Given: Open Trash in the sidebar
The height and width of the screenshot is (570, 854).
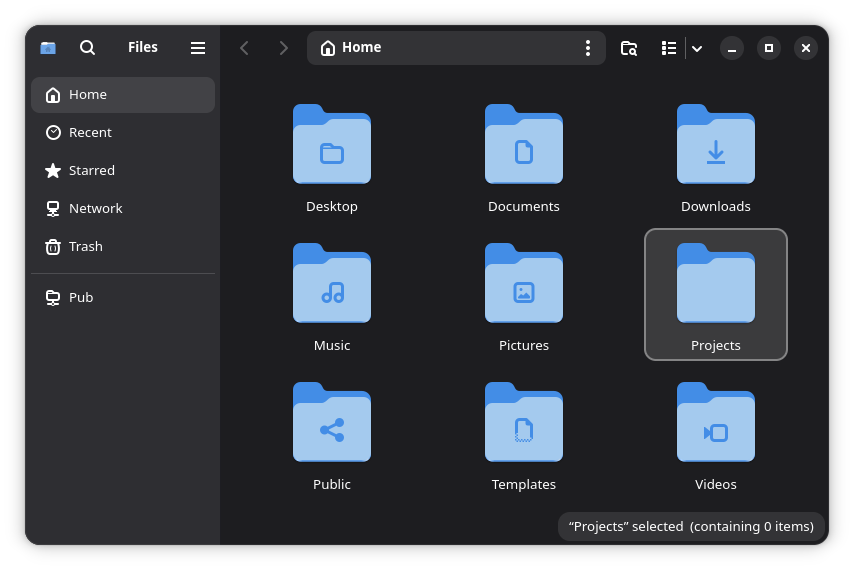Looking at the screenshot, I should click(123, 247).
